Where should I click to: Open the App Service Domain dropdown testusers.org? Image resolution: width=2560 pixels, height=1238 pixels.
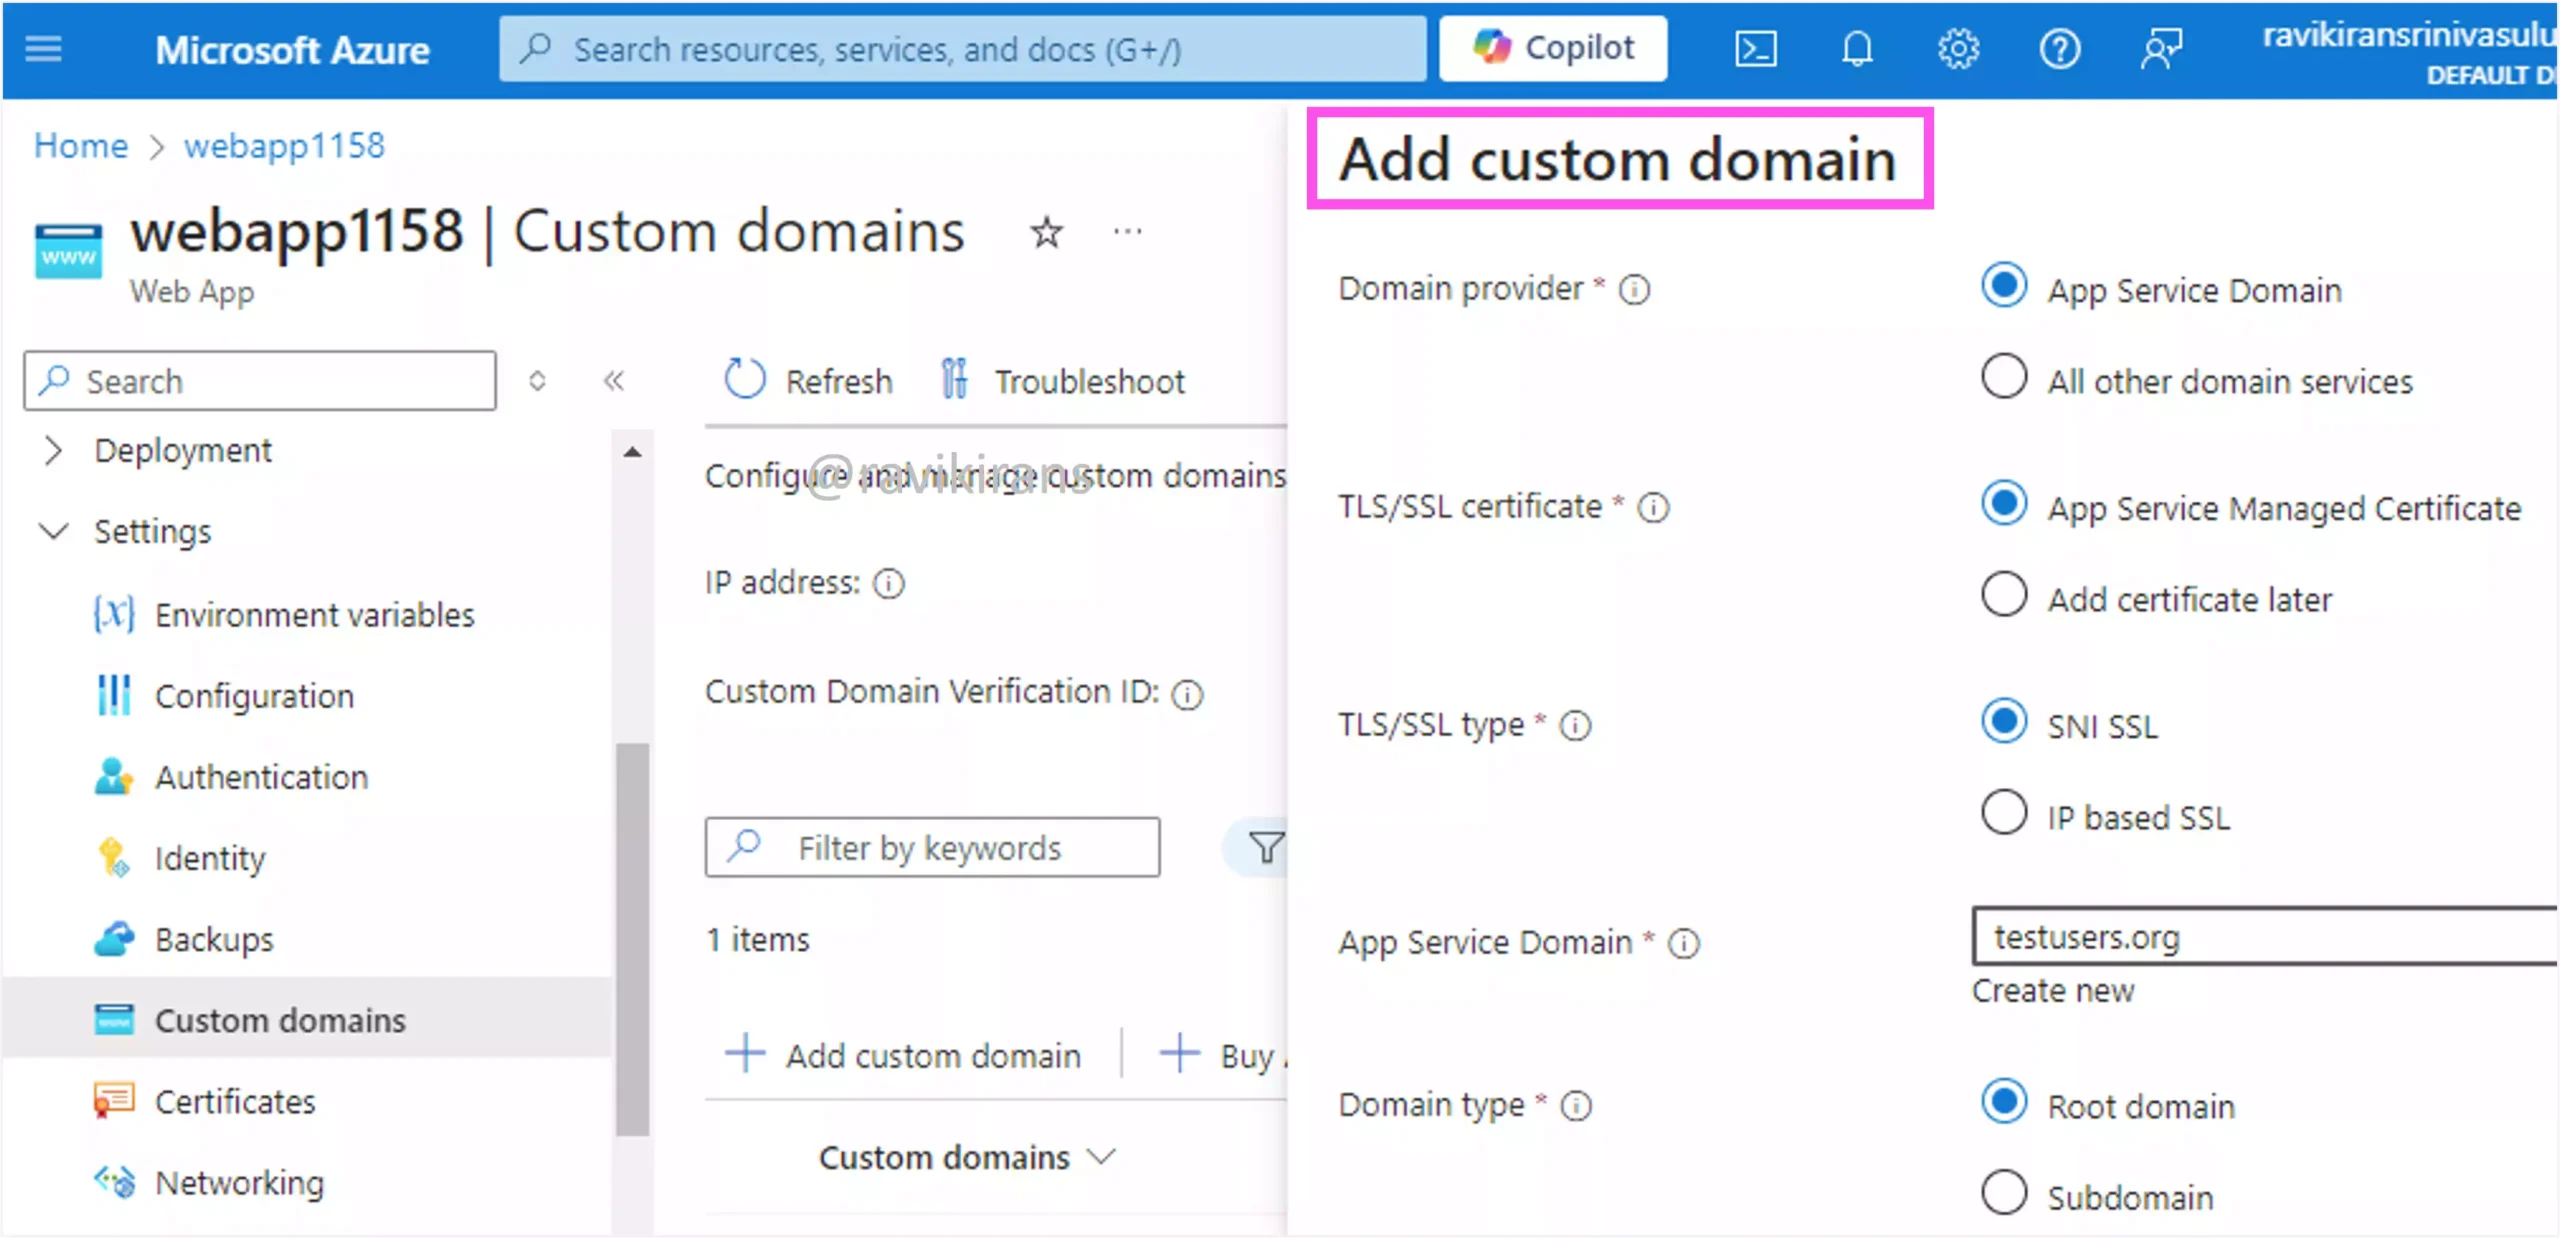[2264, 937]
